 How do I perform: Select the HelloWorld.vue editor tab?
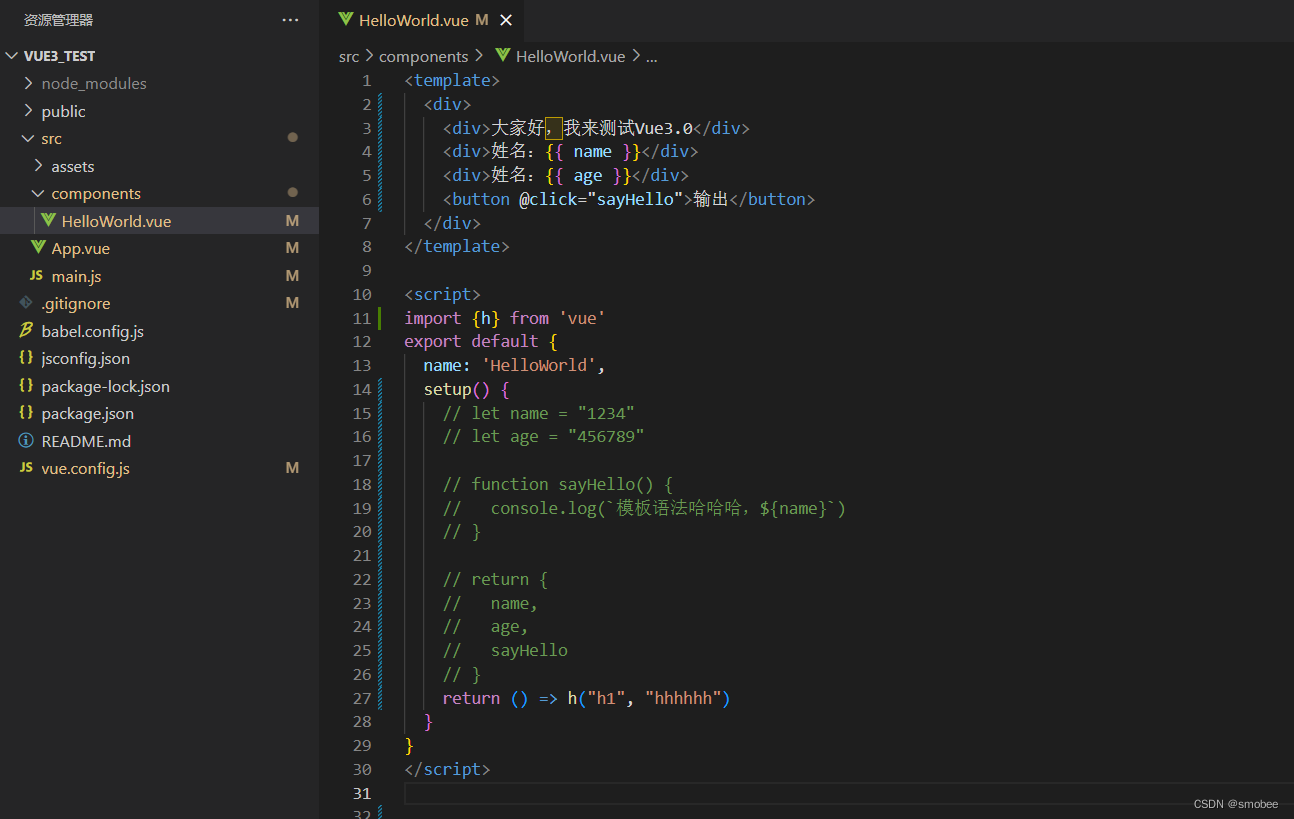422,20
